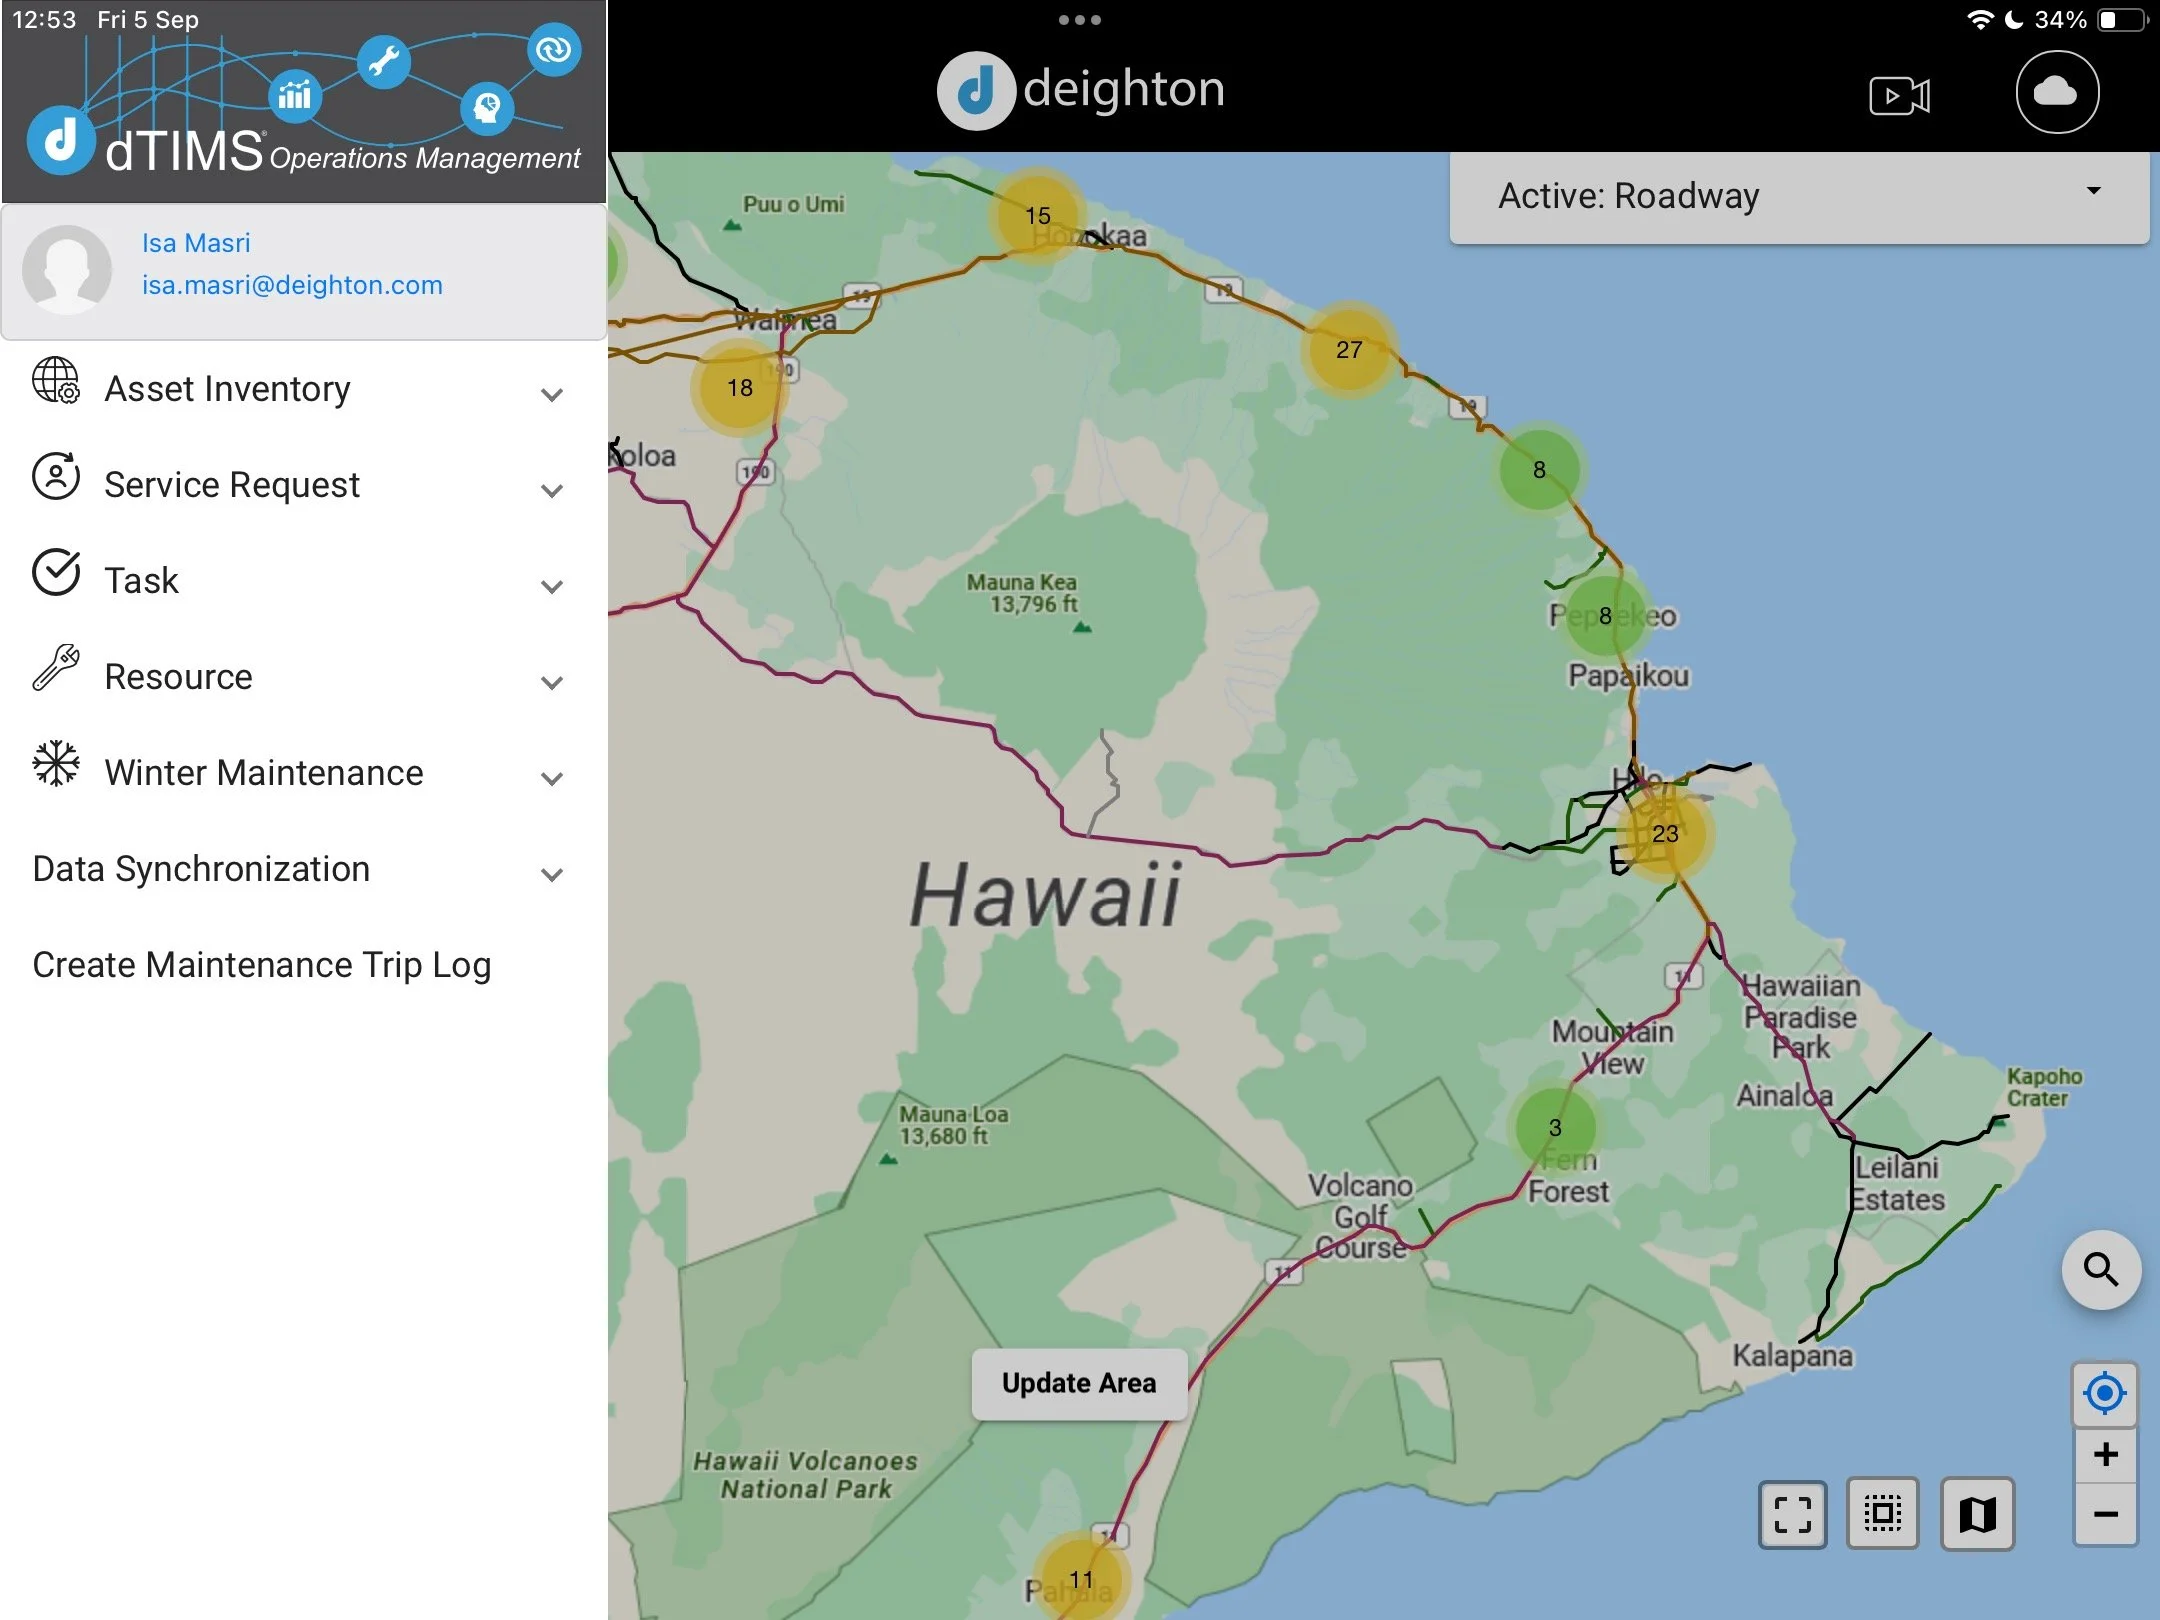2160x1620 pixels.
Task: Toggle fullscreen map view icon
Action: pyautogui.click(x=1792, y=1514)
